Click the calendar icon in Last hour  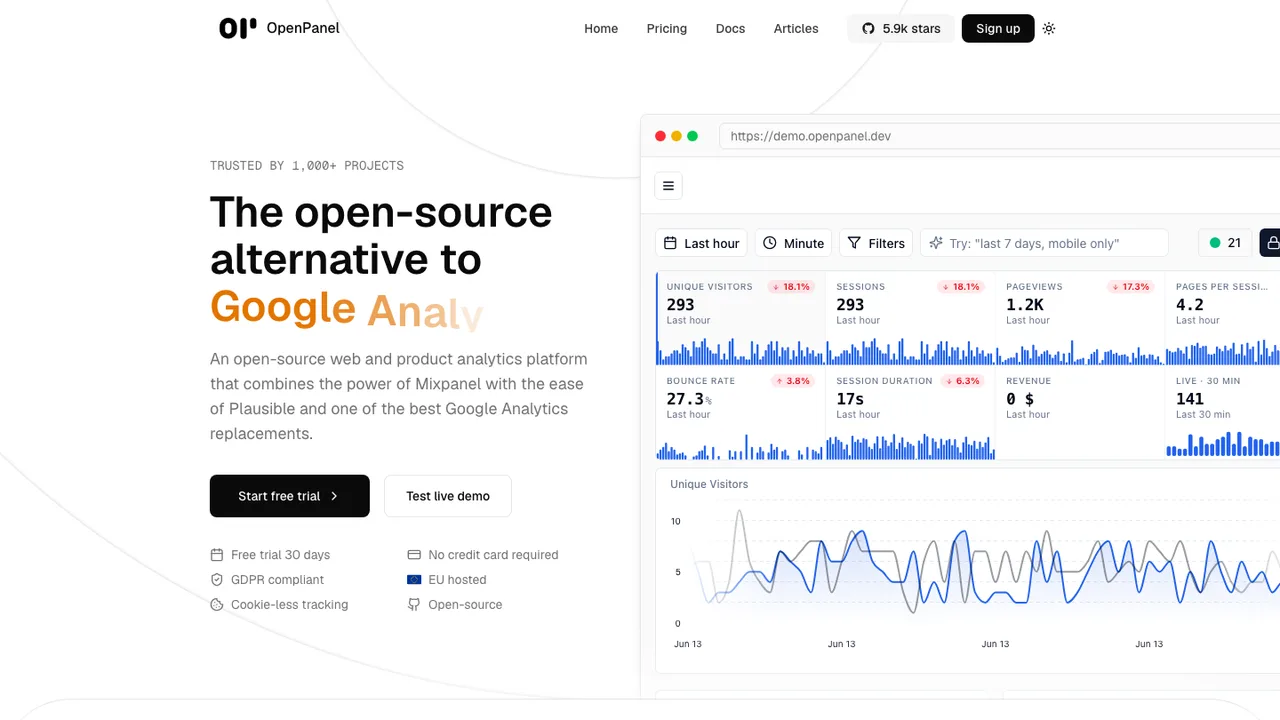[x=671, y=243]
